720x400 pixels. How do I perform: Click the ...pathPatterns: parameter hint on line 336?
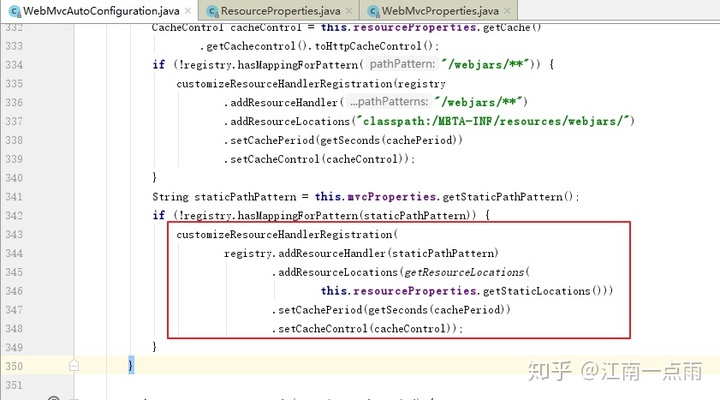tap(389, 101)
